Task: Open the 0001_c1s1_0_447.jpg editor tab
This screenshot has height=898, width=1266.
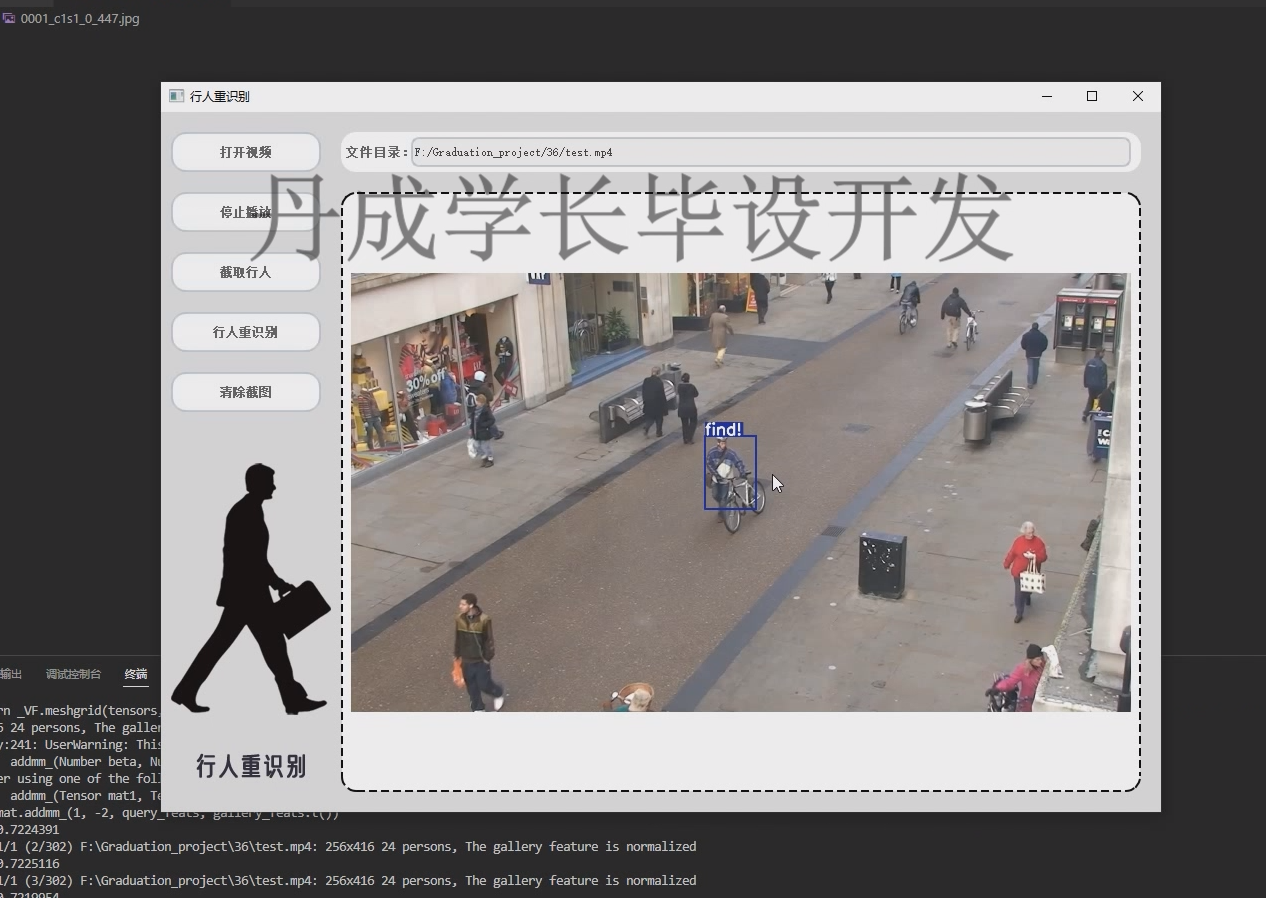Action: point(79,18)
